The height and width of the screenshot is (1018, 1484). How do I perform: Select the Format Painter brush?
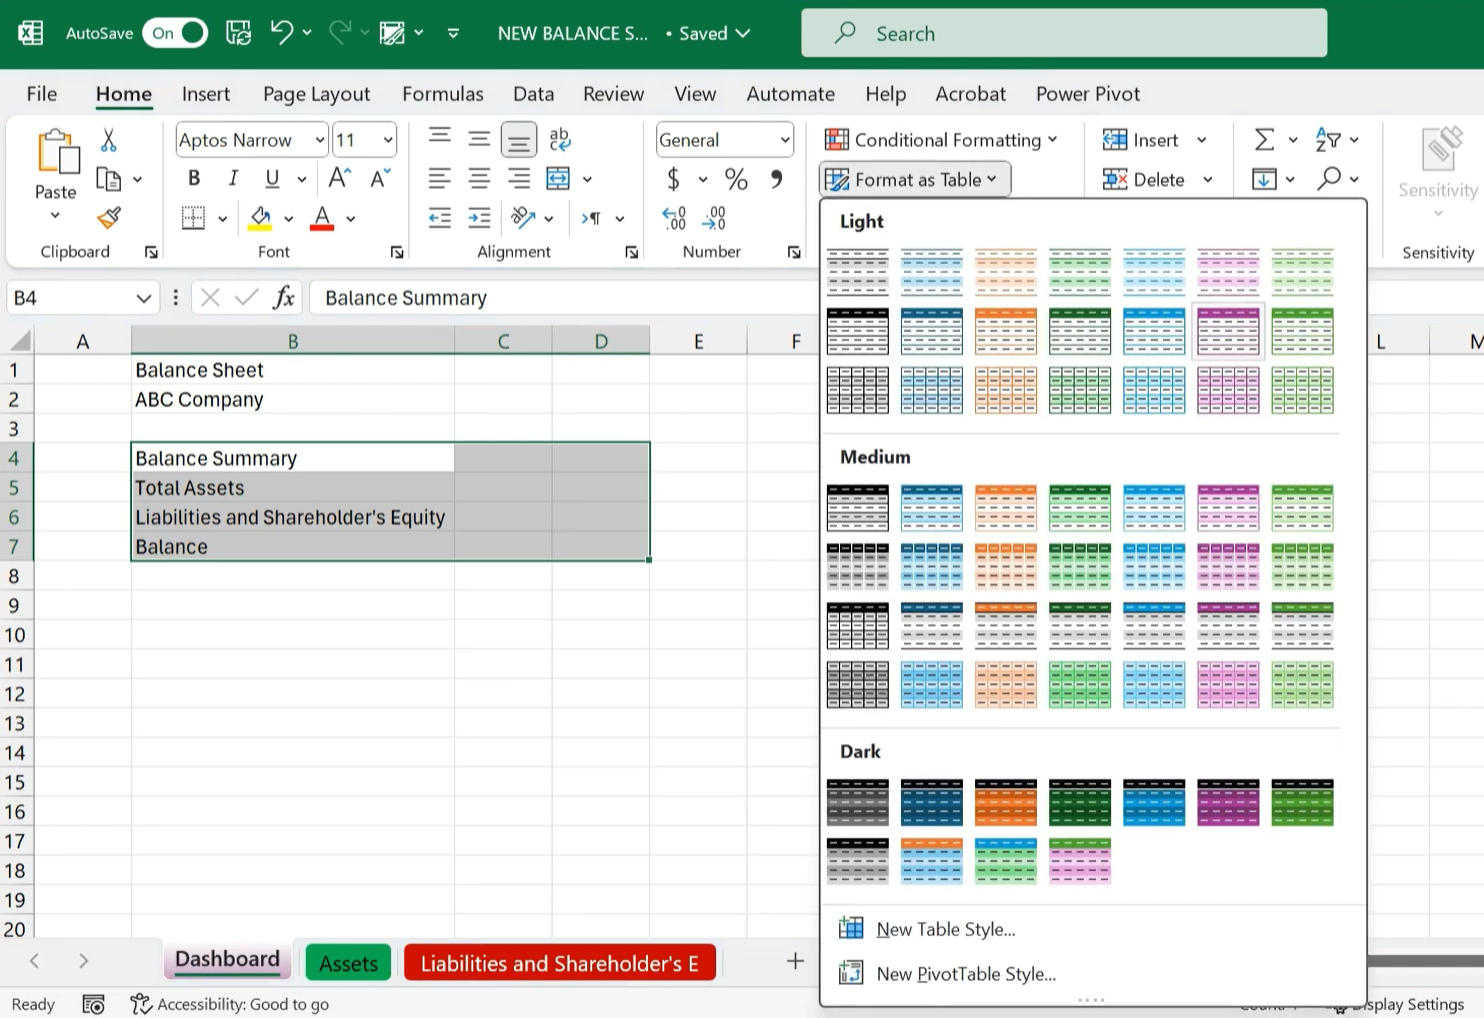pos(109,218)
